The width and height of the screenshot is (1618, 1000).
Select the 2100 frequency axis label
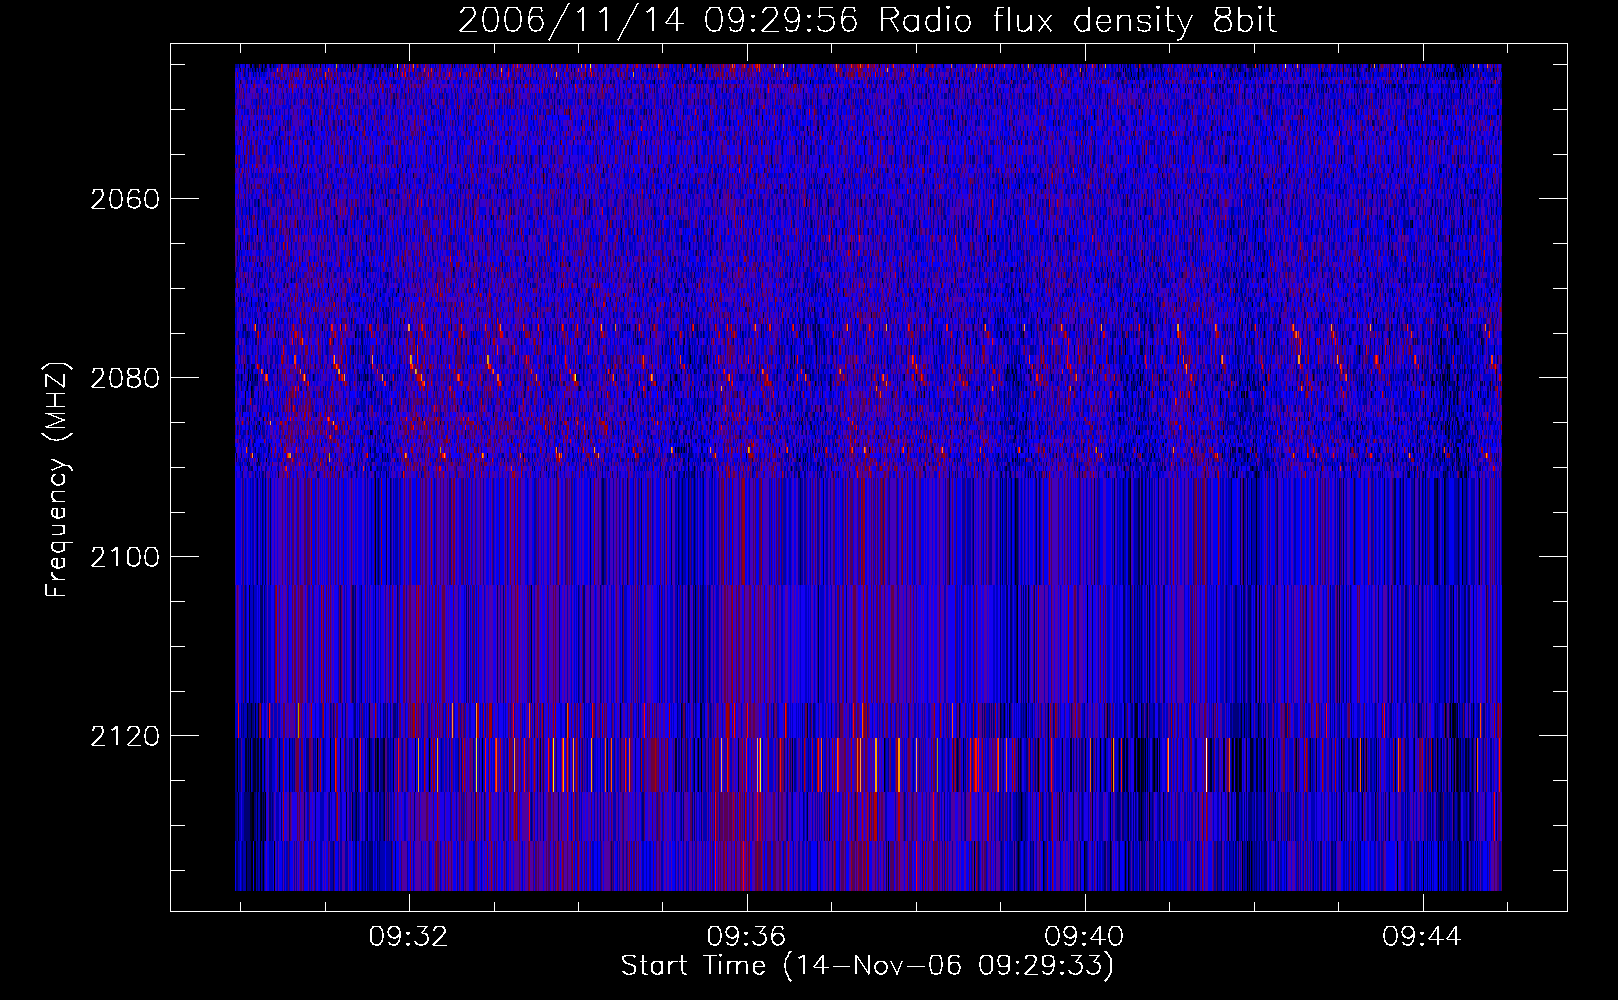coord(125,557)
